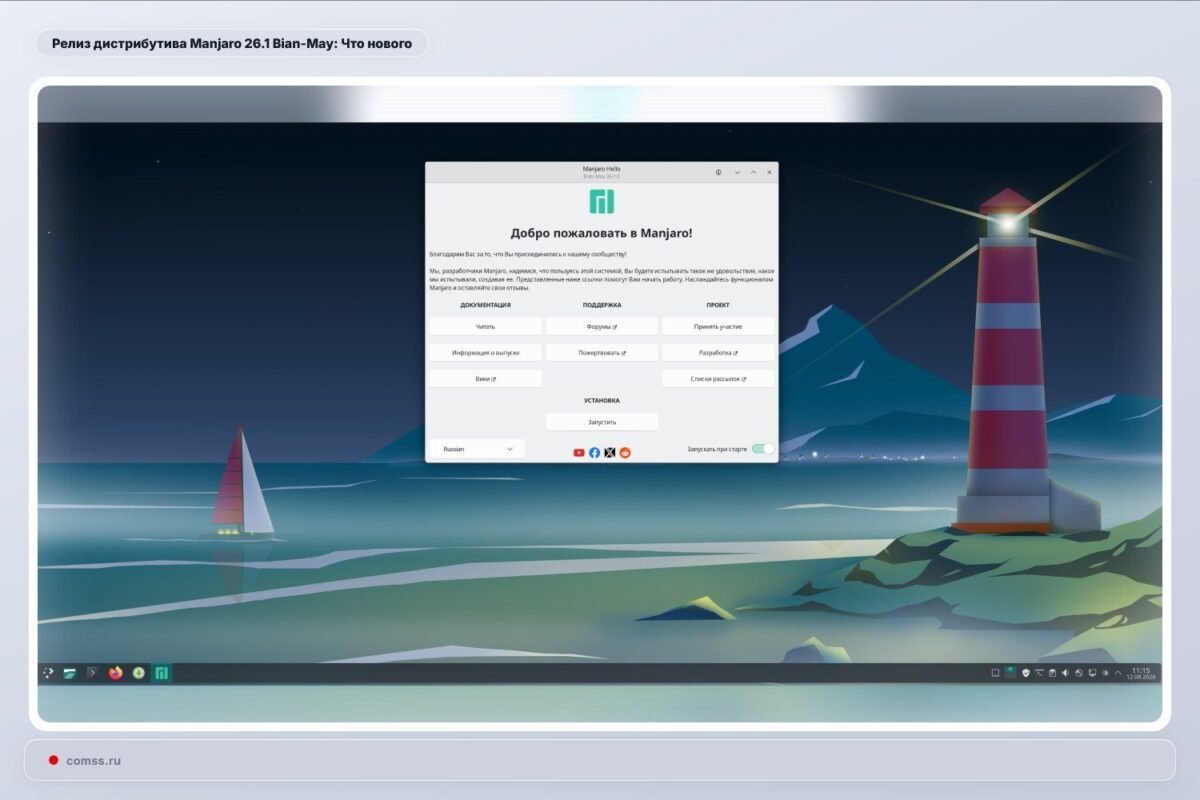
Task: Open the Russian language dropdown
Action: pyautogui.click(x=477, y=449)
